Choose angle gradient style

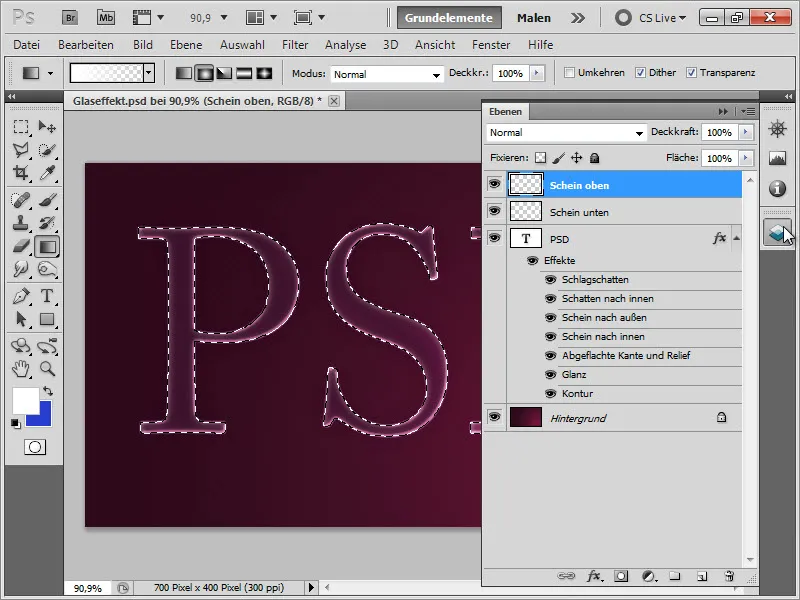(224, 73)
